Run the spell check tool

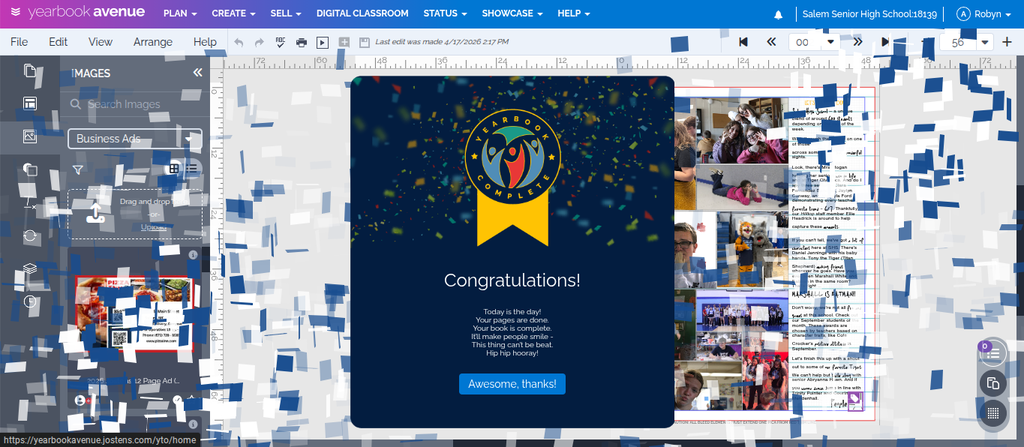[x=281, y=42]
